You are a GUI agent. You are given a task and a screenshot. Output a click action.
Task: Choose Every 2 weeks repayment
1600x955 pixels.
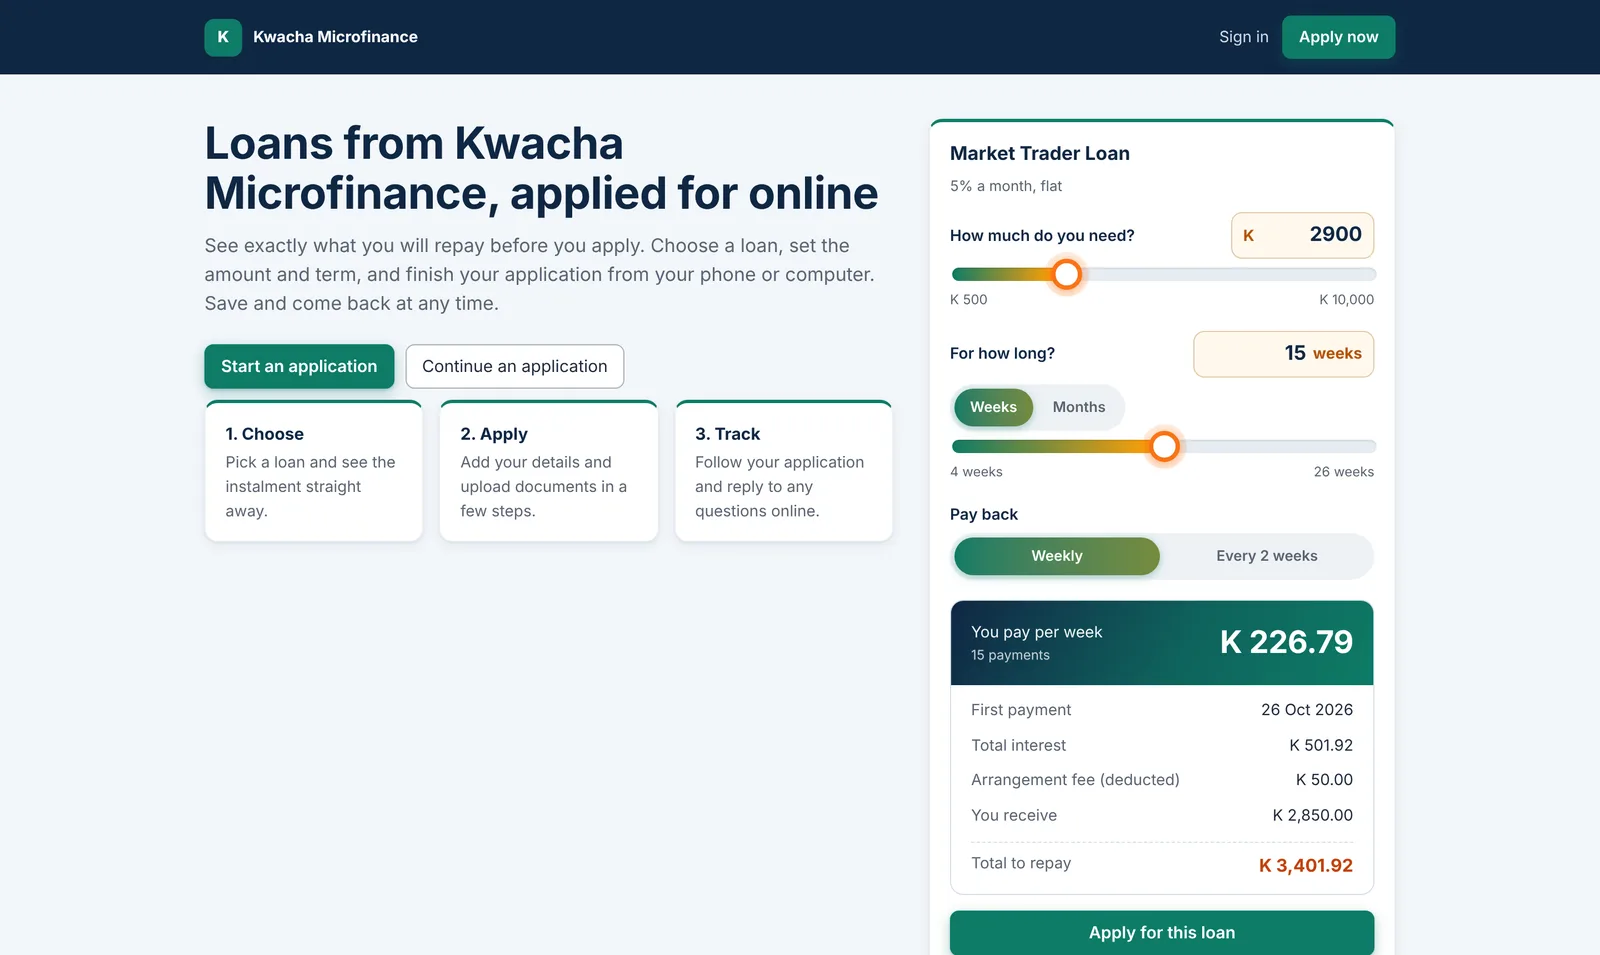click(1266, 556)
